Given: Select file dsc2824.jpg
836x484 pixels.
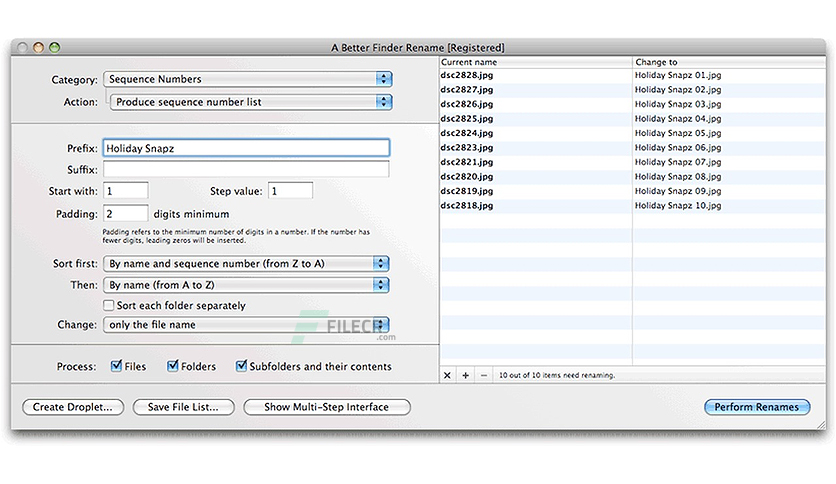Looking at the screenshot, I should coord(467,133).
